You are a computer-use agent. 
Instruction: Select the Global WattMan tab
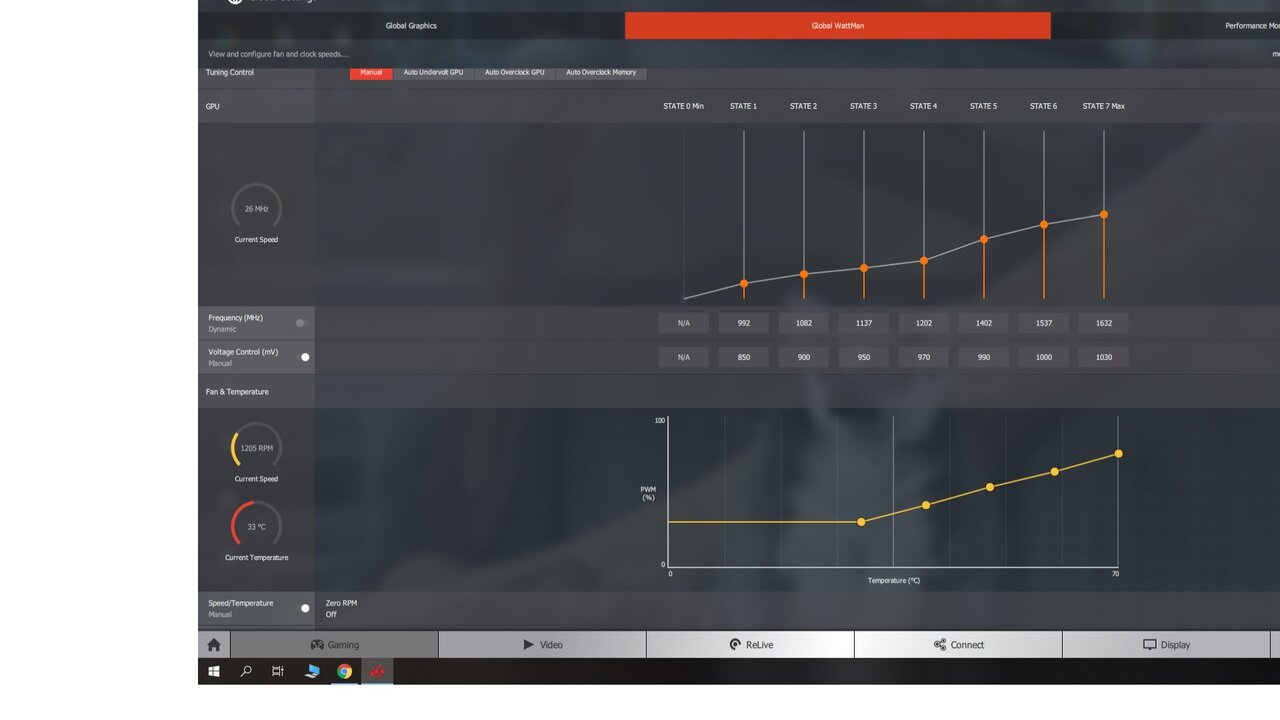point(838,26)
